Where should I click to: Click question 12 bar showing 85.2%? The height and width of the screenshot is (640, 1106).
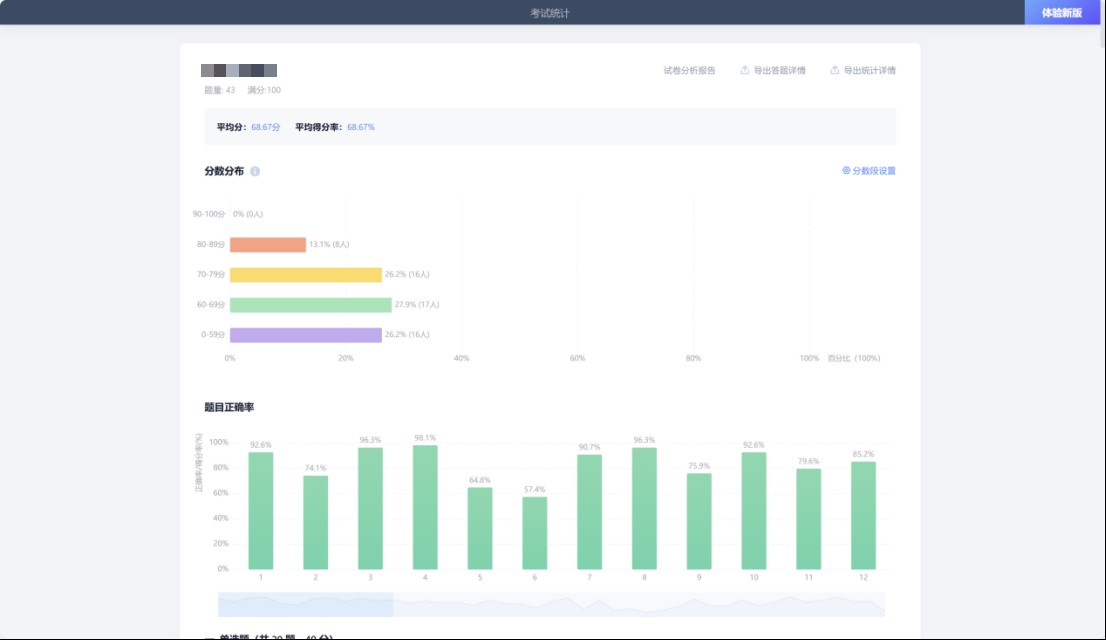click(x=863, y=516)
